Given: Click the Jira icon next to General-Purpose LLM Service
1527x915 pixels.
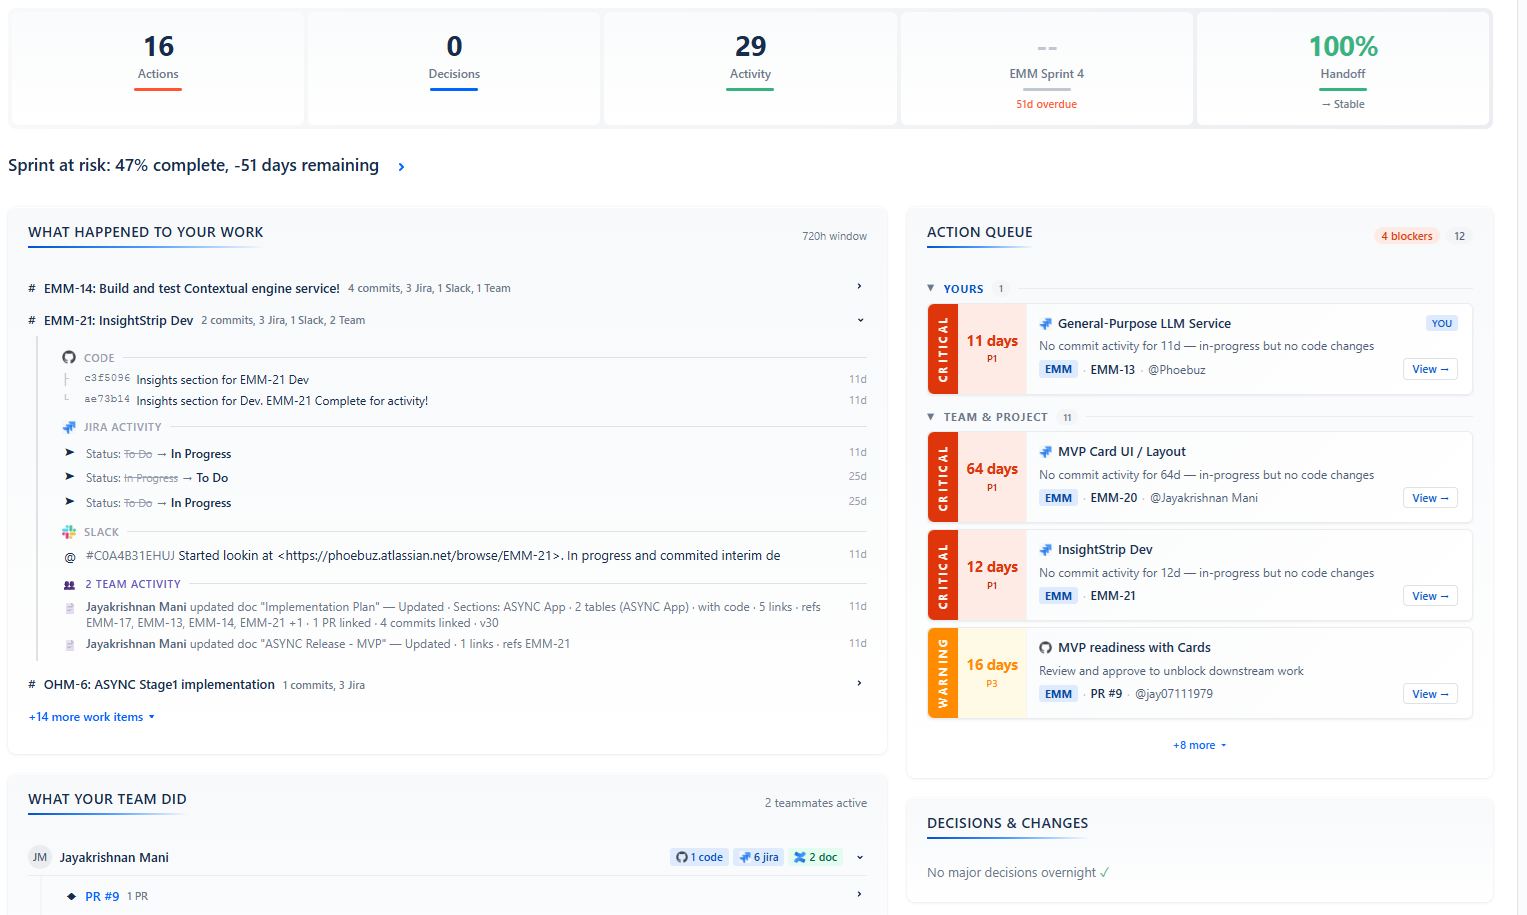Looking at the screenshot, I should [1046, 323].
